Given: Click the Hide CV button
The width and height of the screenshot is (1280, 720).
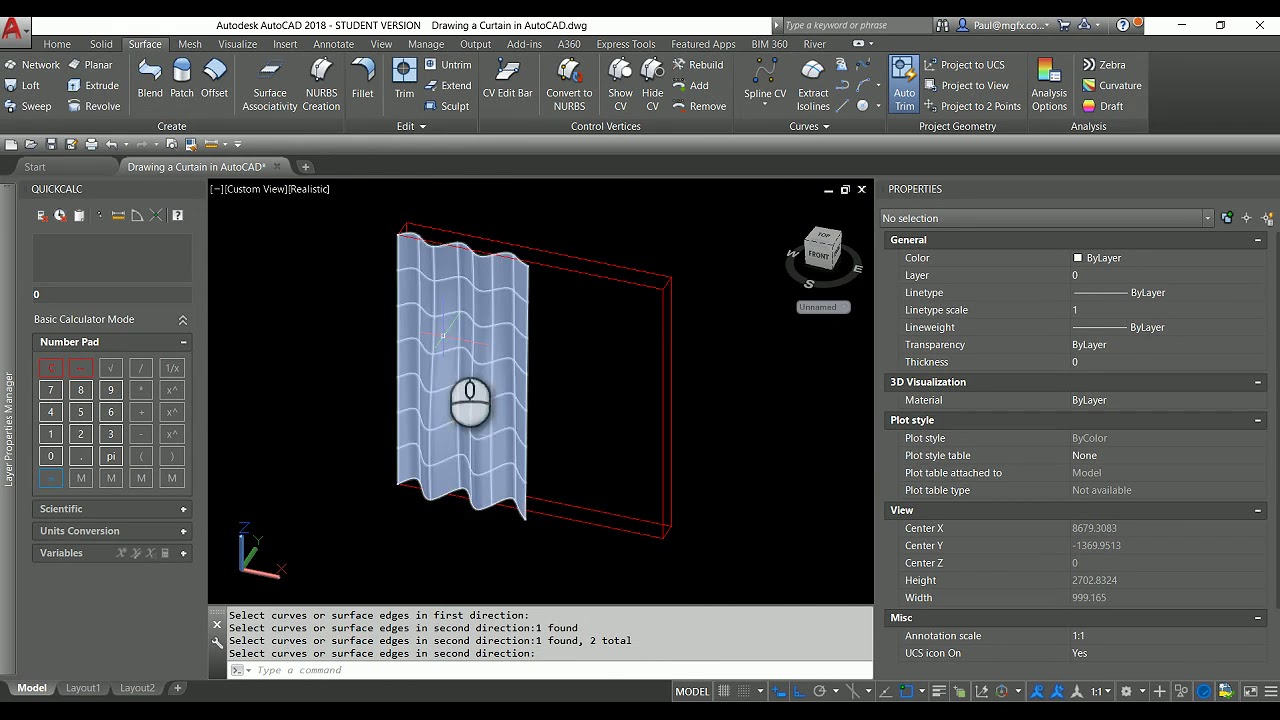Looking at the screenshot, I should pyautogui.click(x=652, y=84).
